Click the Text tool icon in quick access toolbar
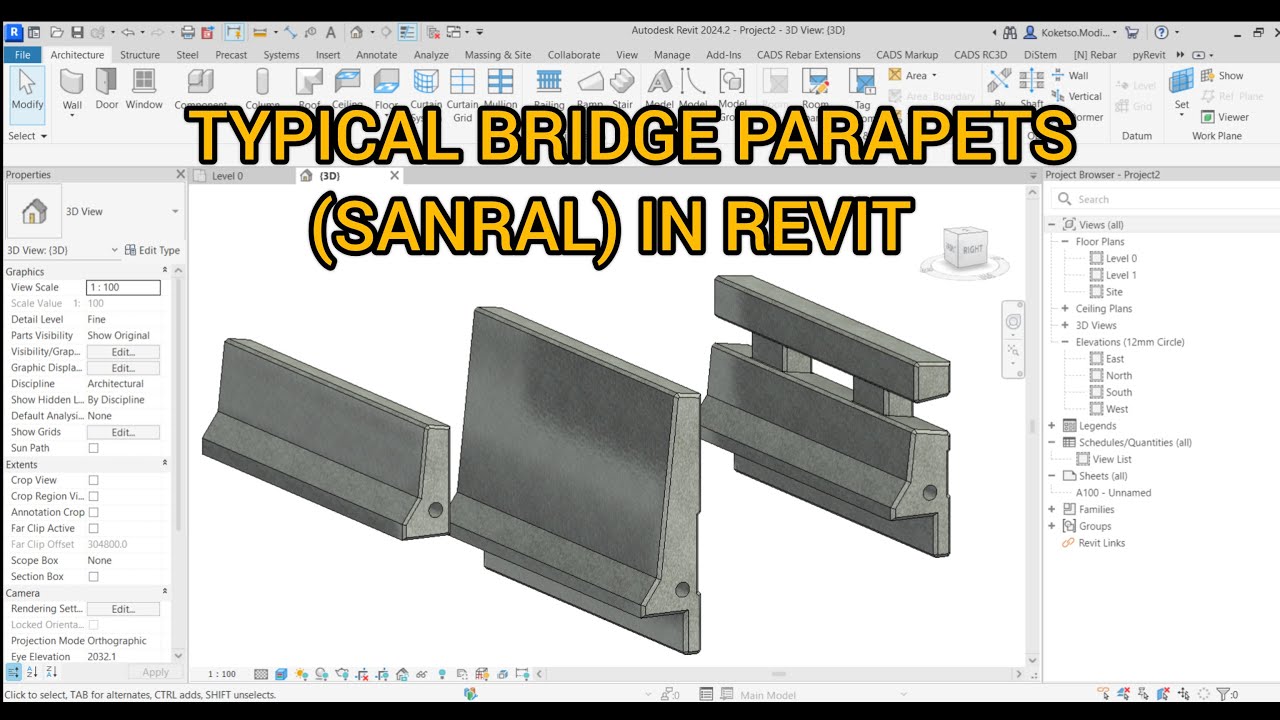The height and width of the screenshot is (720, 1280). (330, 32)
